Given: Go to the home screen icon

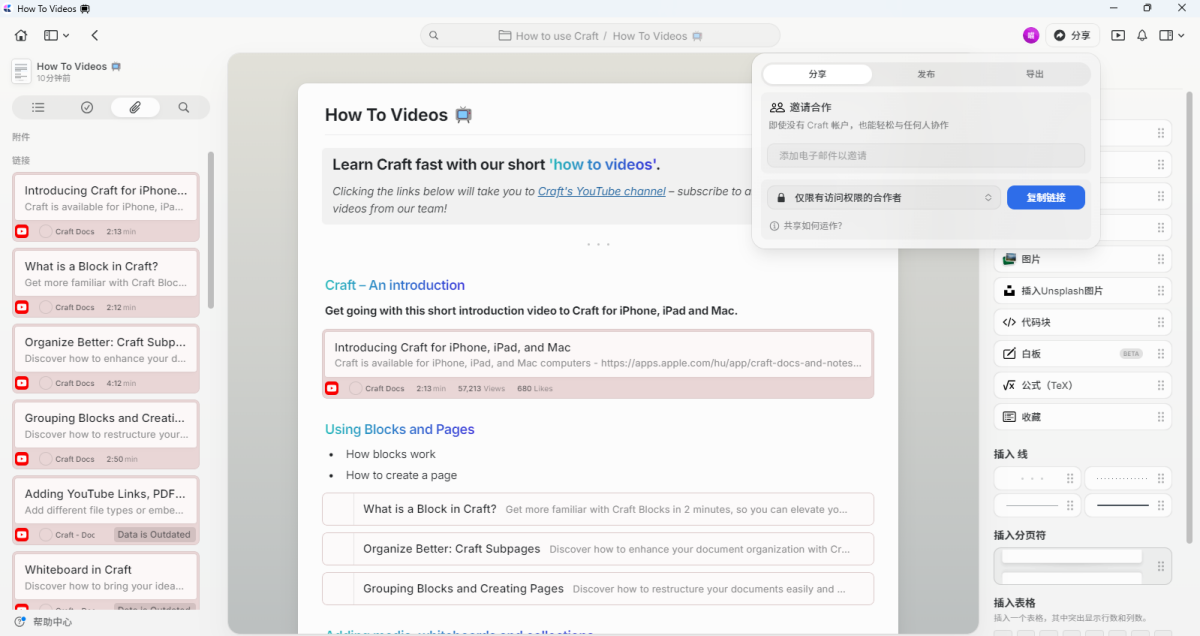Looking at the screenshot, I should (x=21, y=35).
